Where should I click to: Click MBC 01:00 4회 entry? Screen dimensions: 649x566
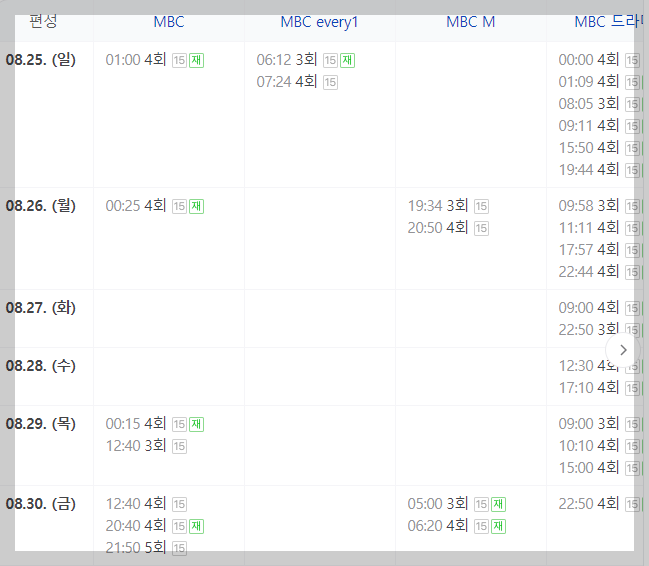(136, 60)
